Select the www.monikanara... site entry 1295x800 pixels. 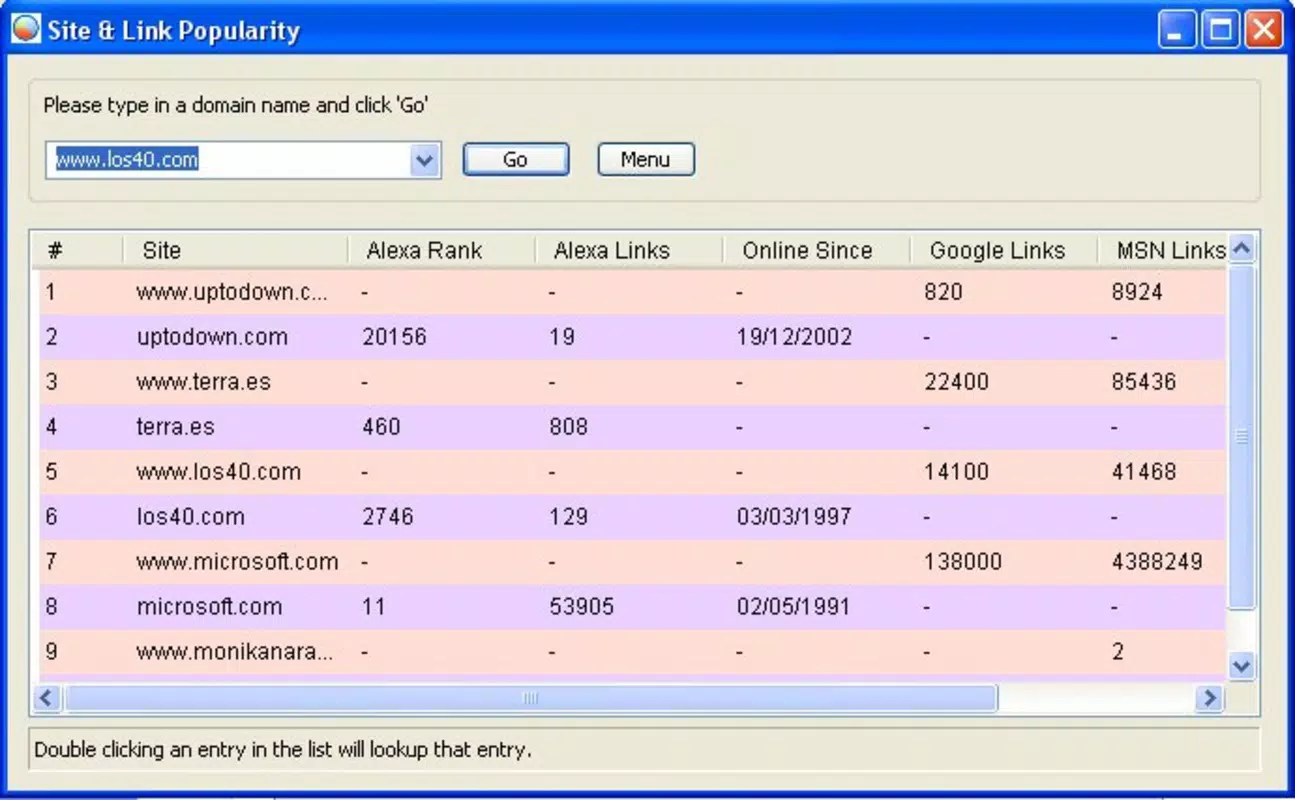pyautogui.click(x=235, y=652)
